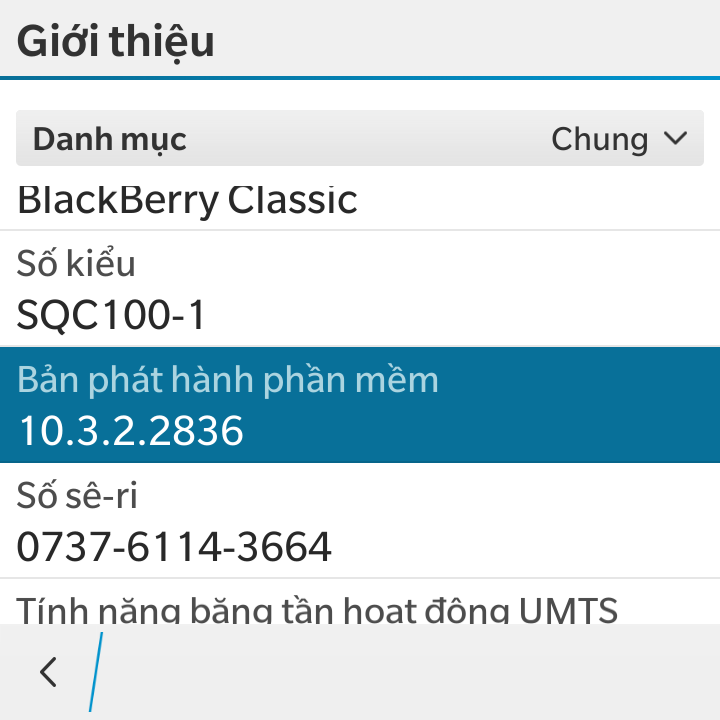
Task: Click the Danh mục label text
Action: coord(110,139)
